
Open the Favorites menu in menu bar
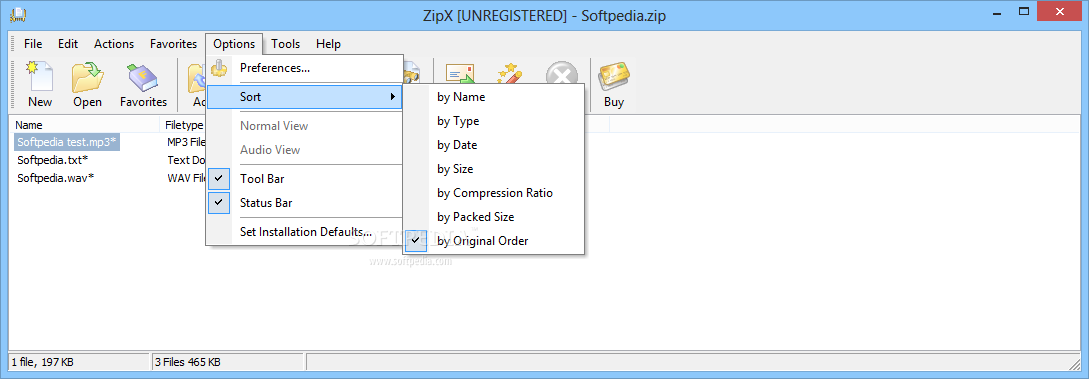coord(174,44)
